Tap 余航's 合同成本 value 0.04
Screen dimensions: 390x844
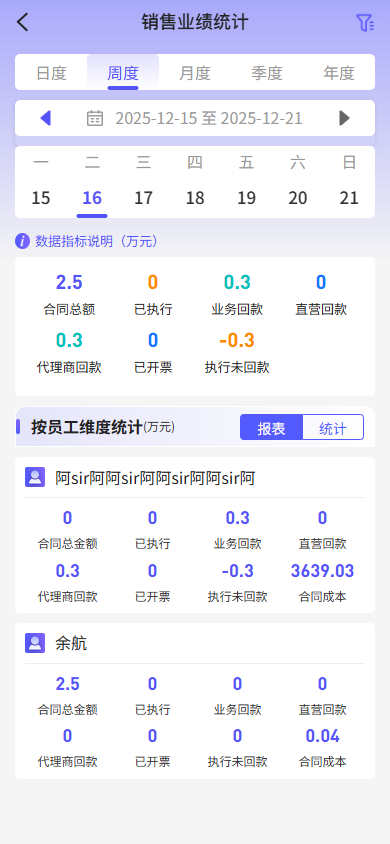coord(322,736)
